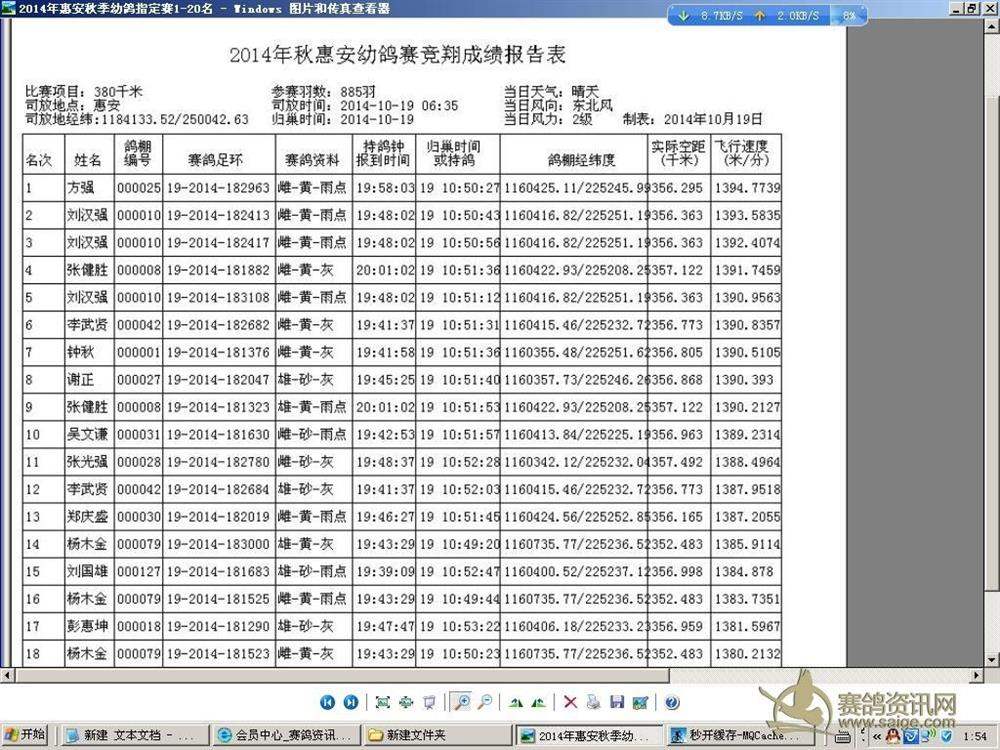Viewport: 1000px width, 750px height.
Task: Click ring number 19-2014-182413
Action: pyautogui.click(x=218, y=216)
